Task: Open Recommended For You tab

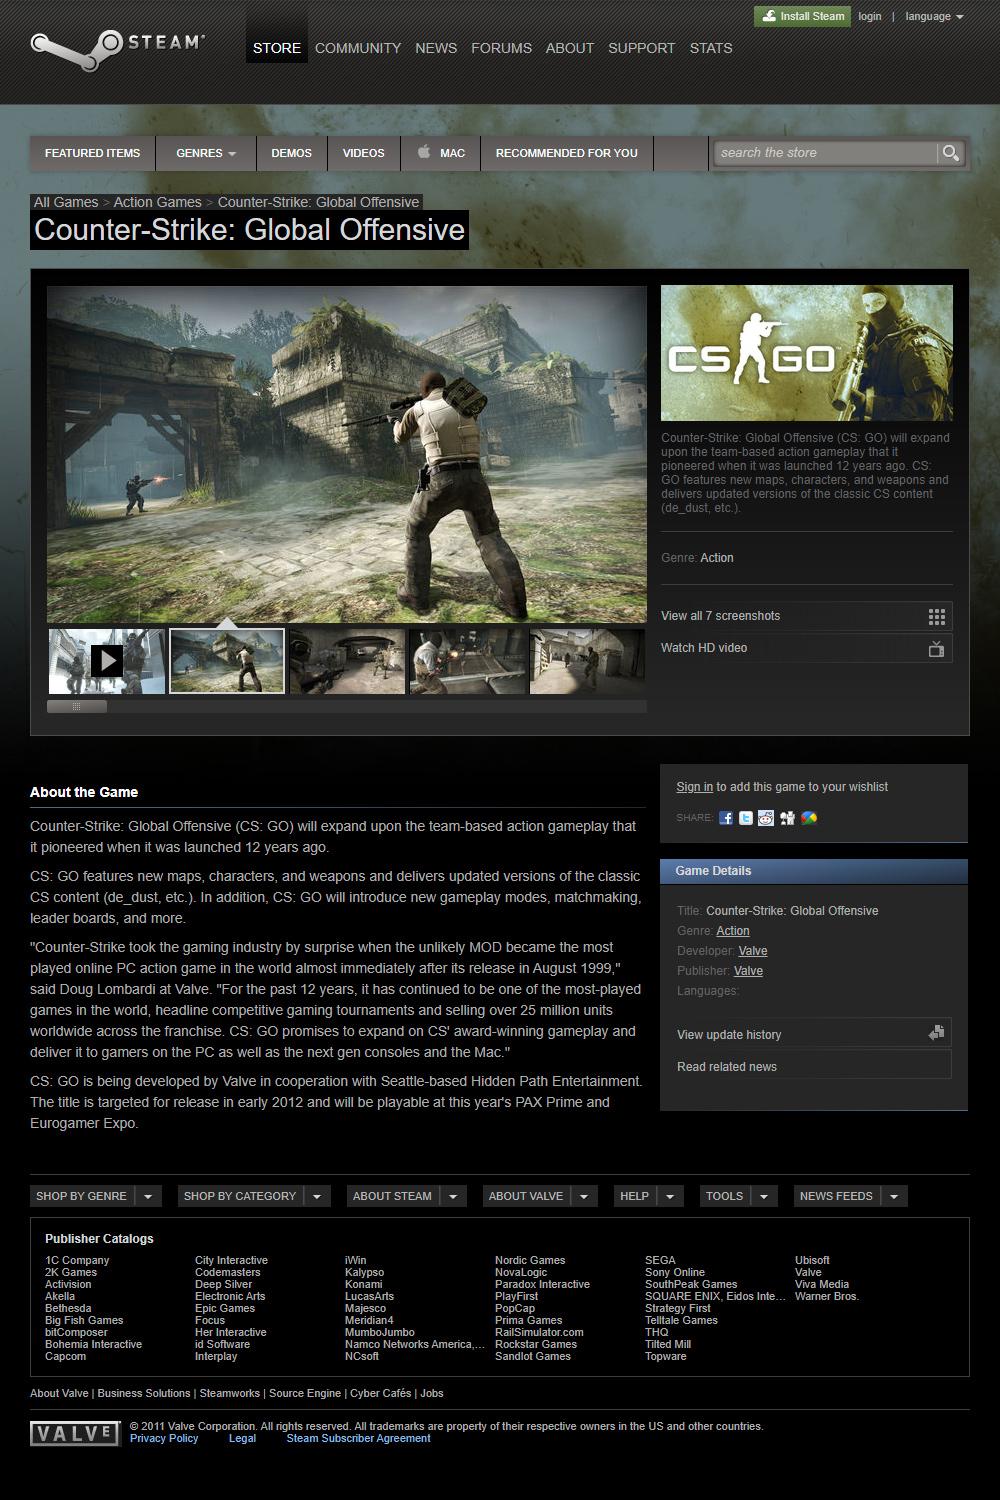Action: 567,153
